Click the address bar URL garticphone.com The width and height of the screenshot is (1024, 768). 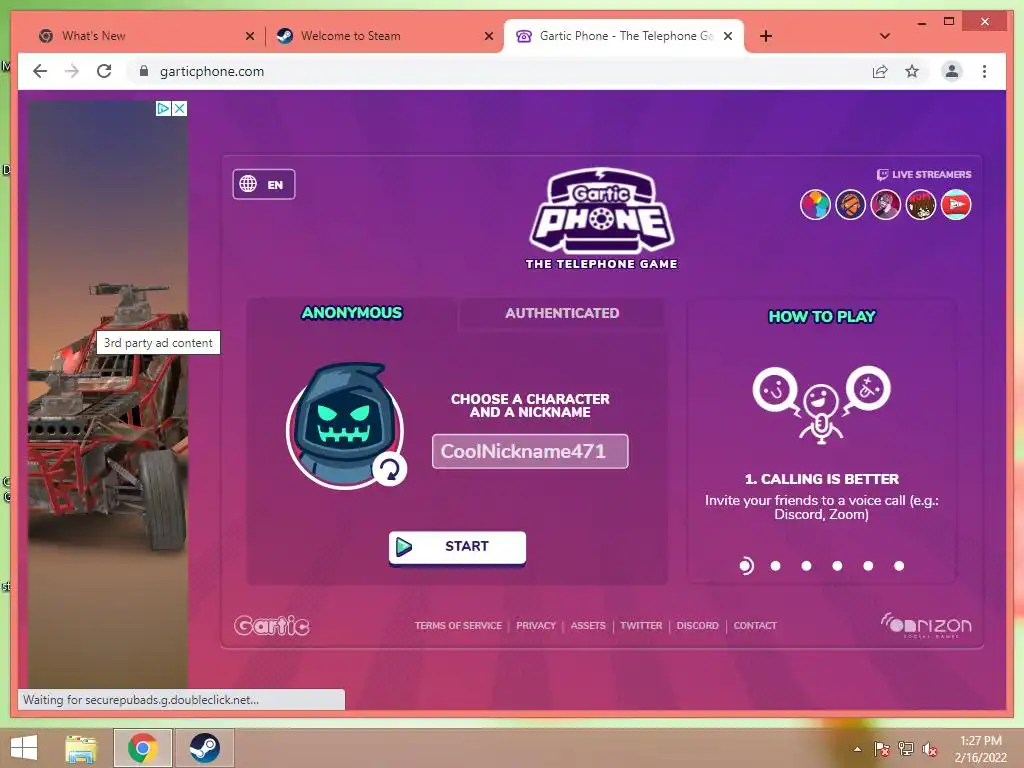[212, 71]
